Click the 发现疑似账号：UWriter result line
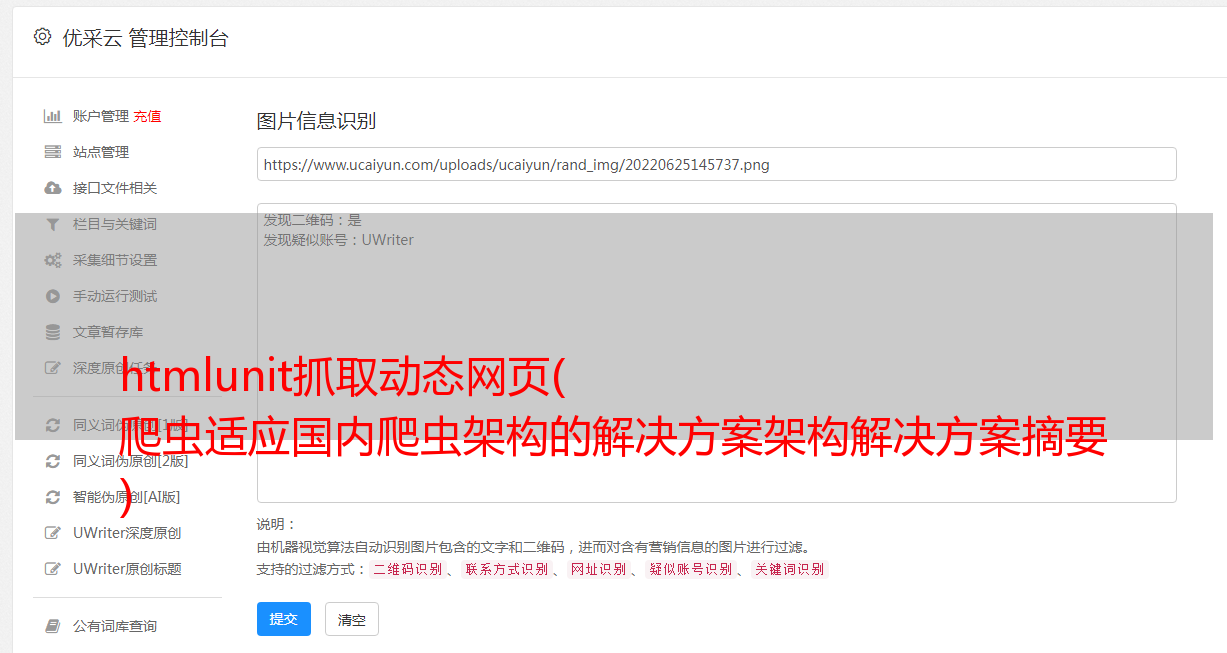The image size is (1227, 653). (x=338, y=240)
